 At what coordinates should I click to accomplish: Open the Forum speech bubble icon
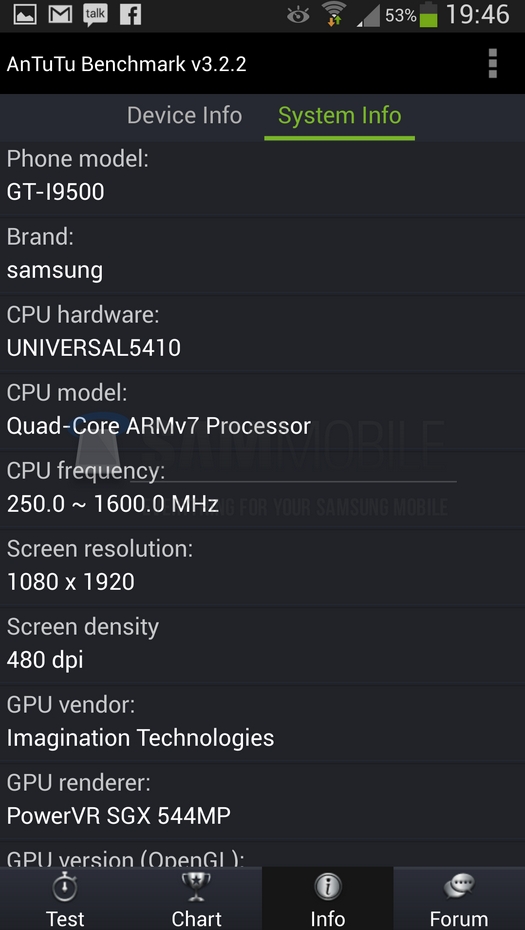coord(459,887)
